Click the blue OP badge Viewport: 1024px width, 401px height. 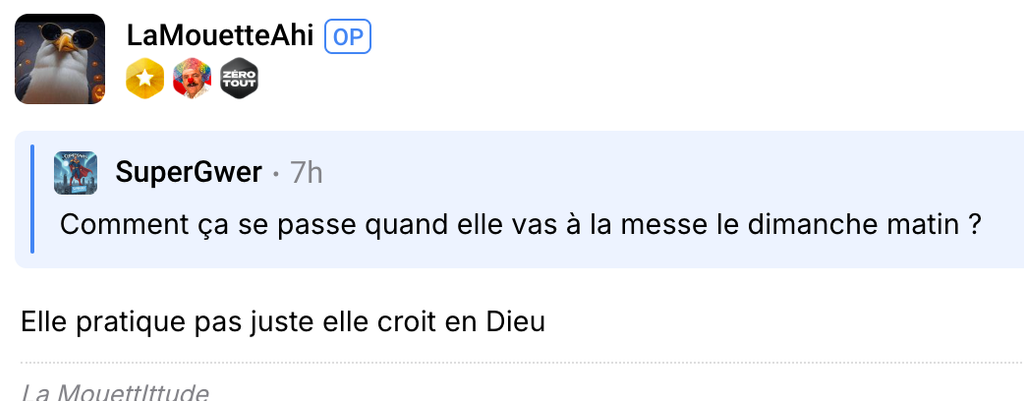click(347, 37)
